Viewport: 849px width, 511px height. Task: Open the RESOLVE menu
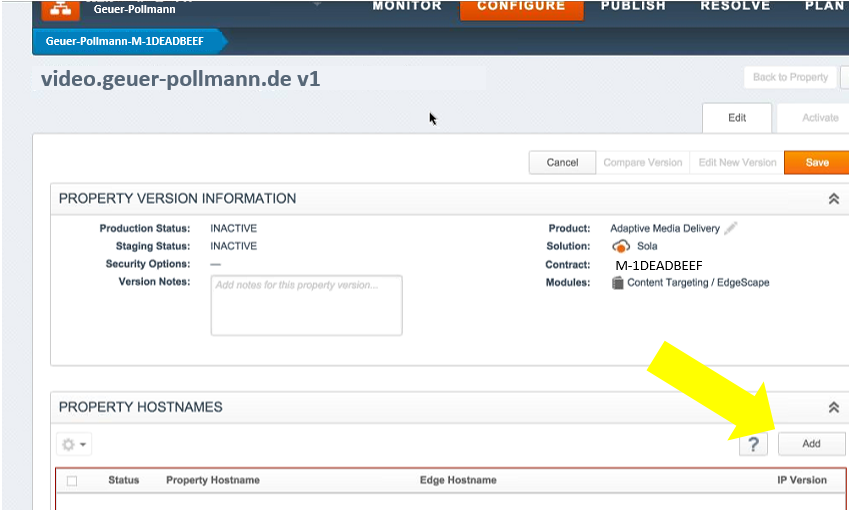[735, 6]
